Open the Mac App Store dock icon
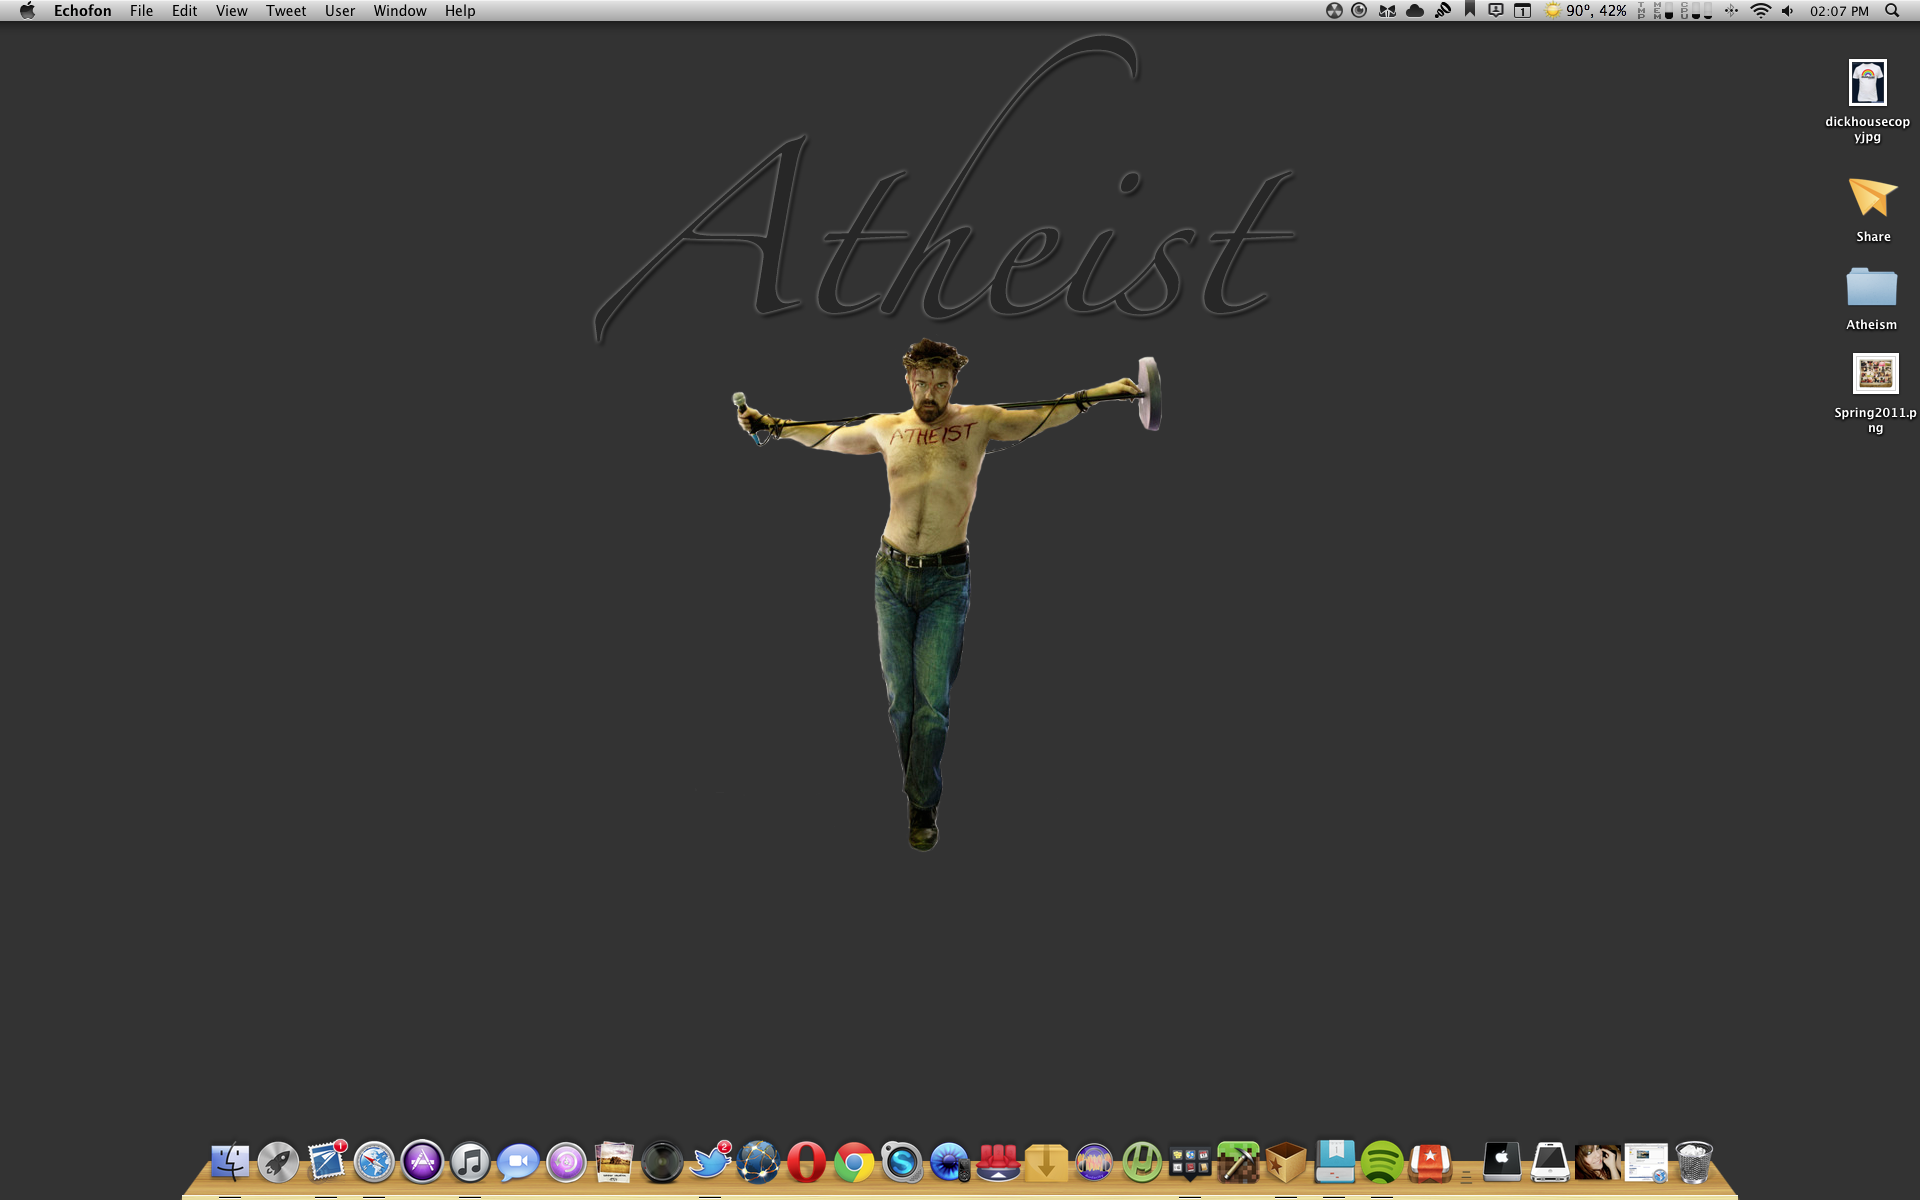 [422, 1163]
